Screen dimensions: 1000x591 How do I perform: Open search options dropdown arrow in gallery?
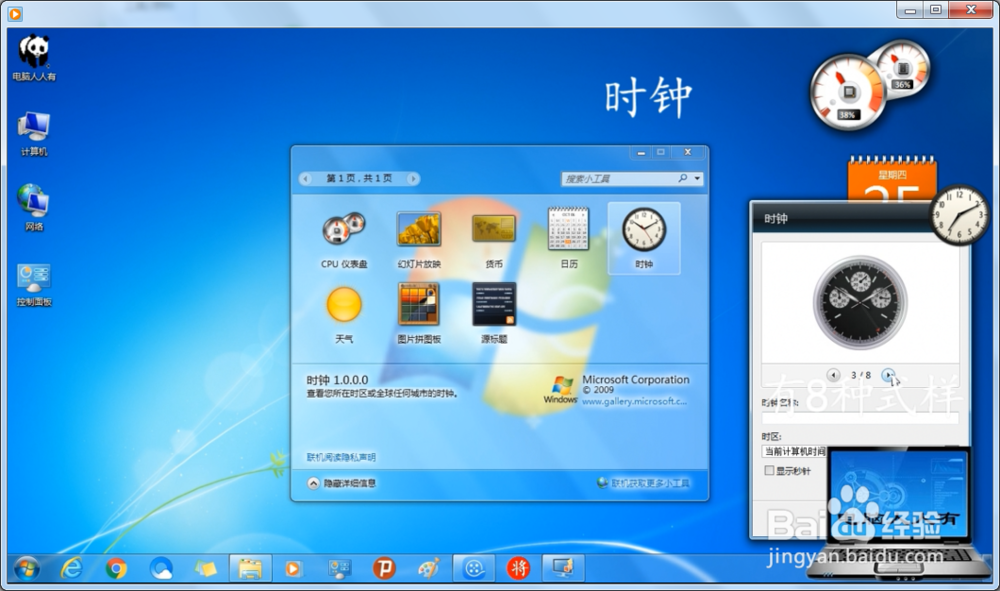click(697, 179)
